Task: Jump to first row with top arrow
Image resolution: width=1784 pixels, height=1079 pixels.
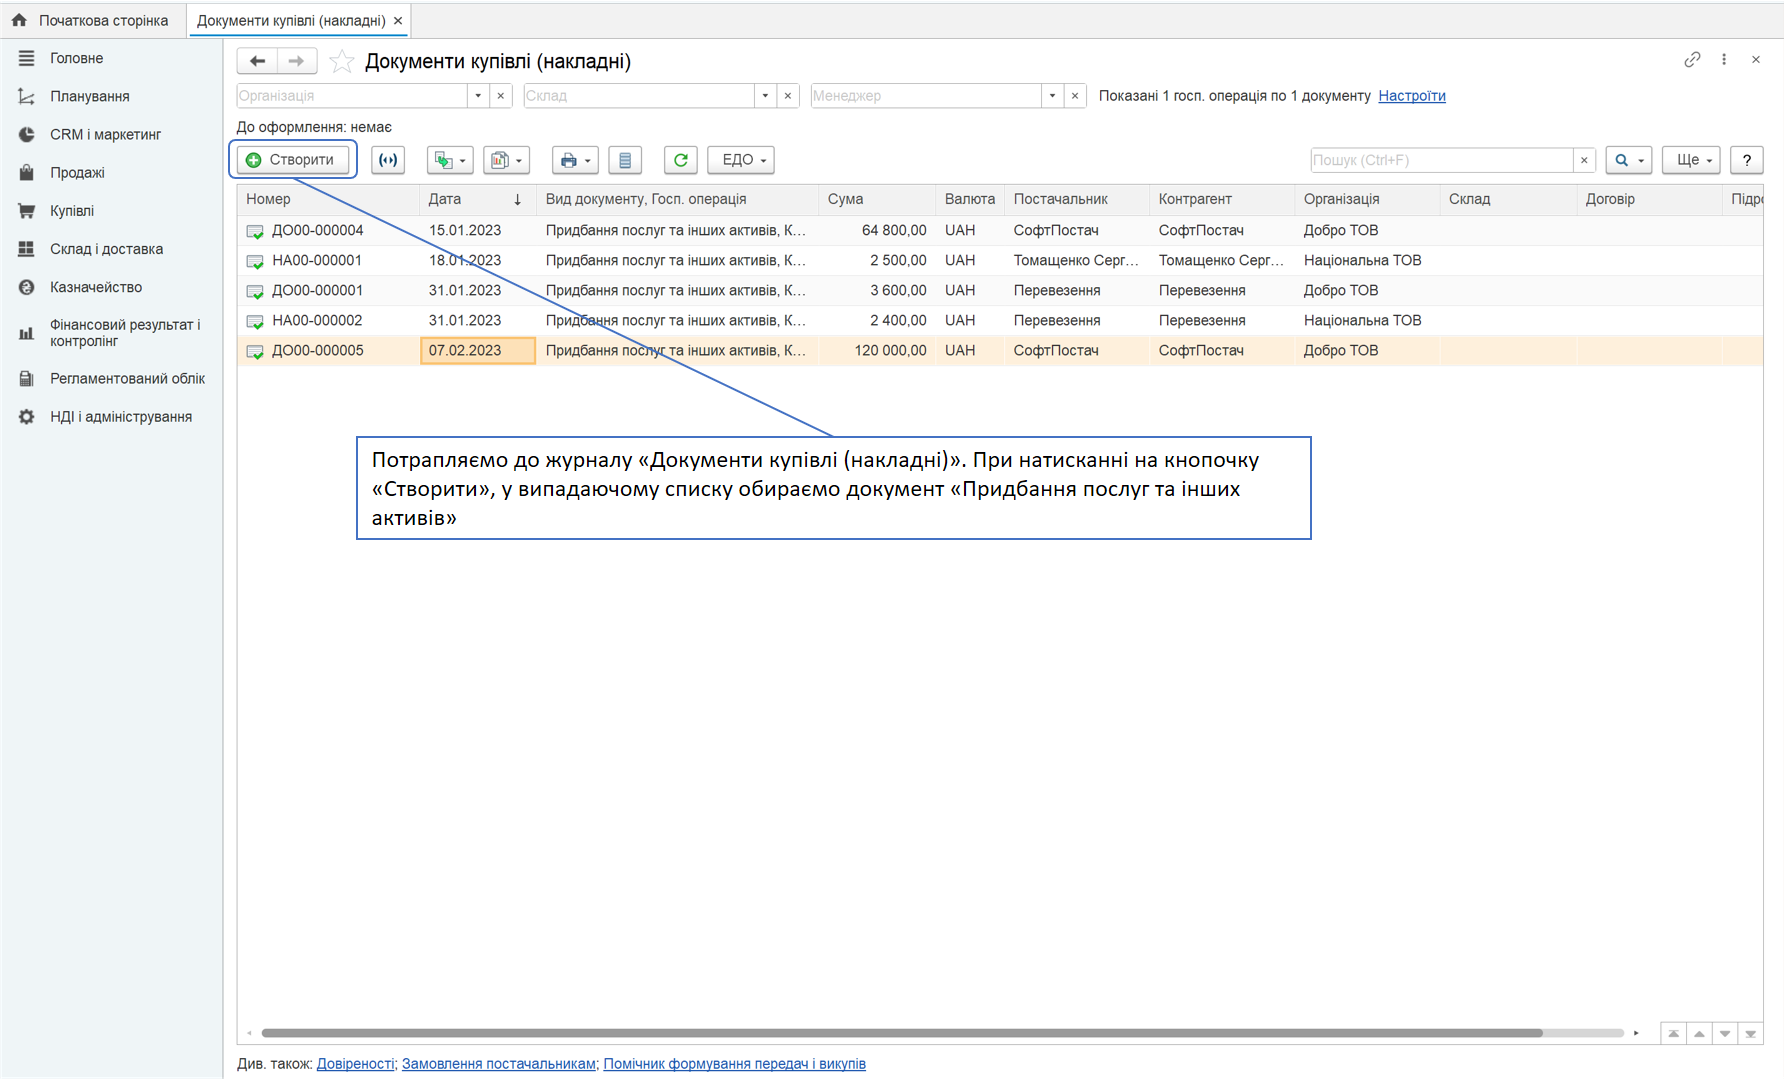Action: [x=1673, y=1033]
